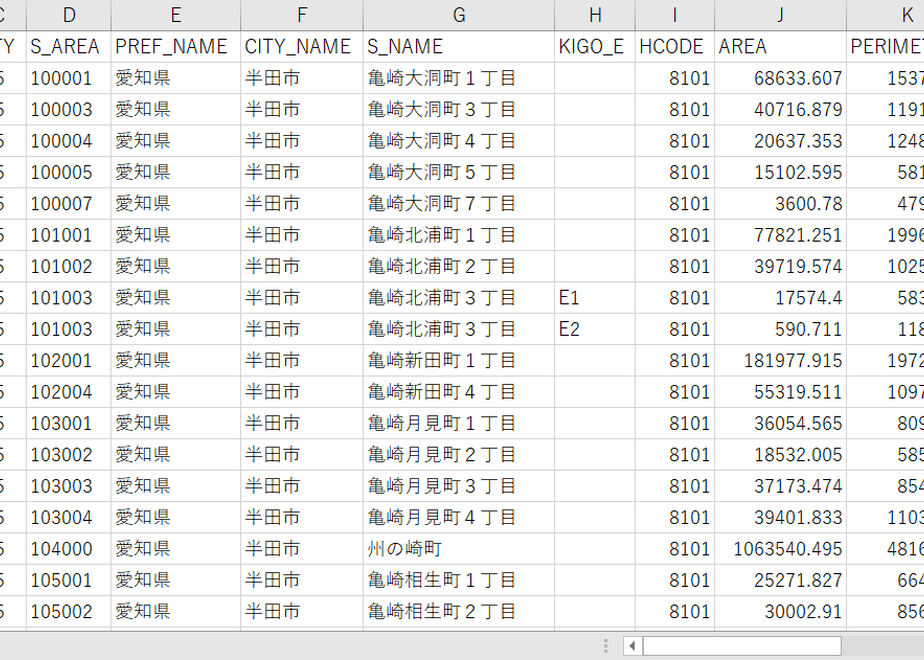Click the horizontal scrollbar left arrow
This screenshot has width=924, height=660.
[632, 646]
